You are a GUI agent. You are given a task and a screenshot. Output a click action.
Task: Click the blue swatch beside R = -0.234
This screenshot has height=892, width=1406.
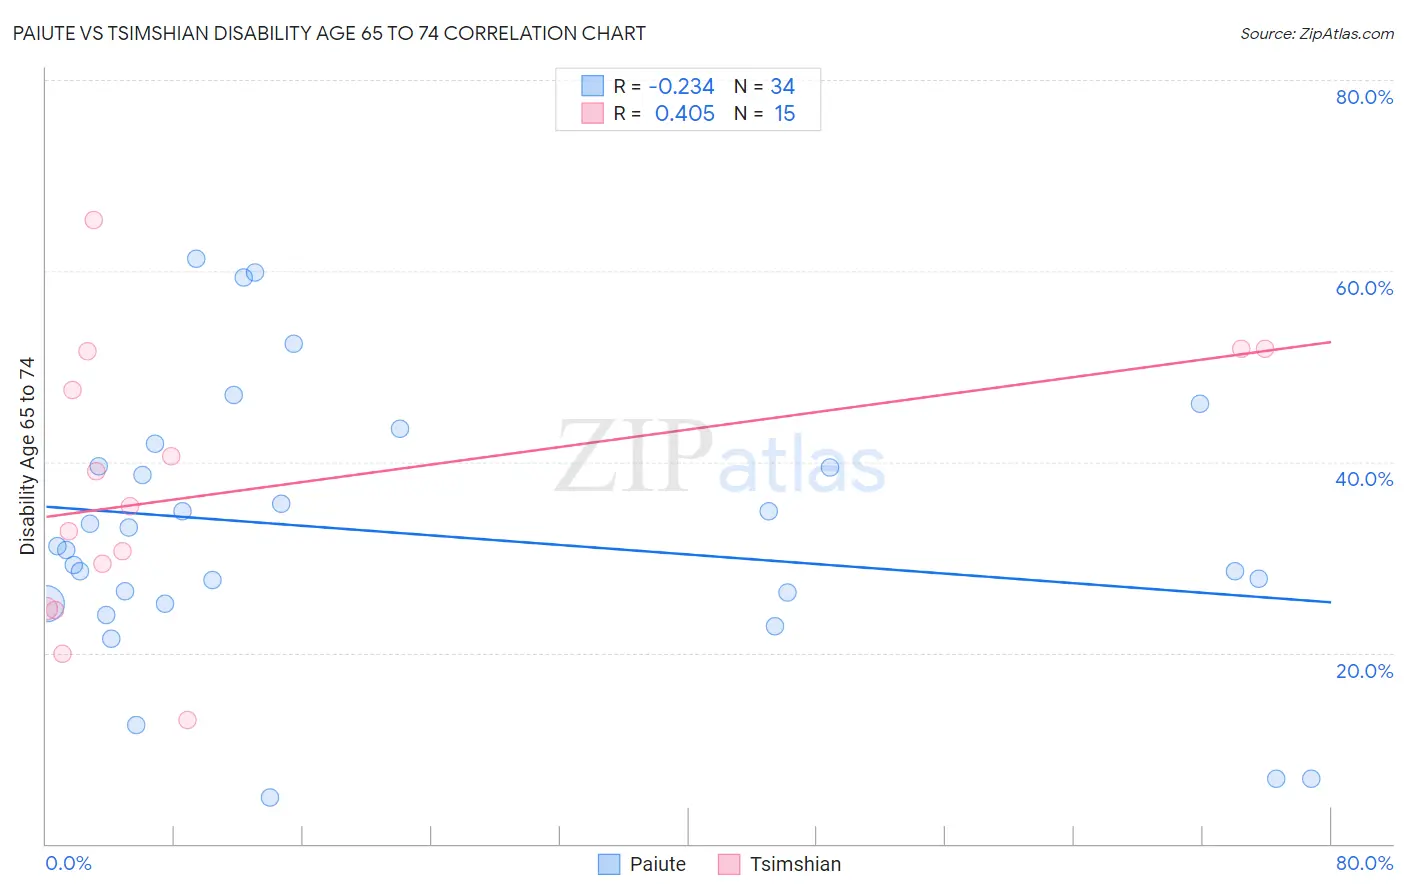[x=593, y=86]
